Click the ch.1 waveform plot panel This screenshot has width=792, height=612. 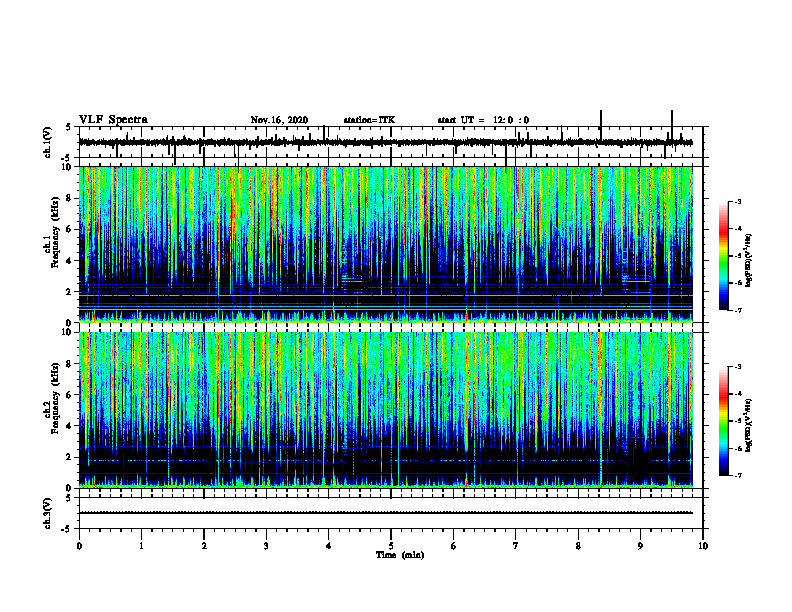pyautogui.click(x=391, y=142)
